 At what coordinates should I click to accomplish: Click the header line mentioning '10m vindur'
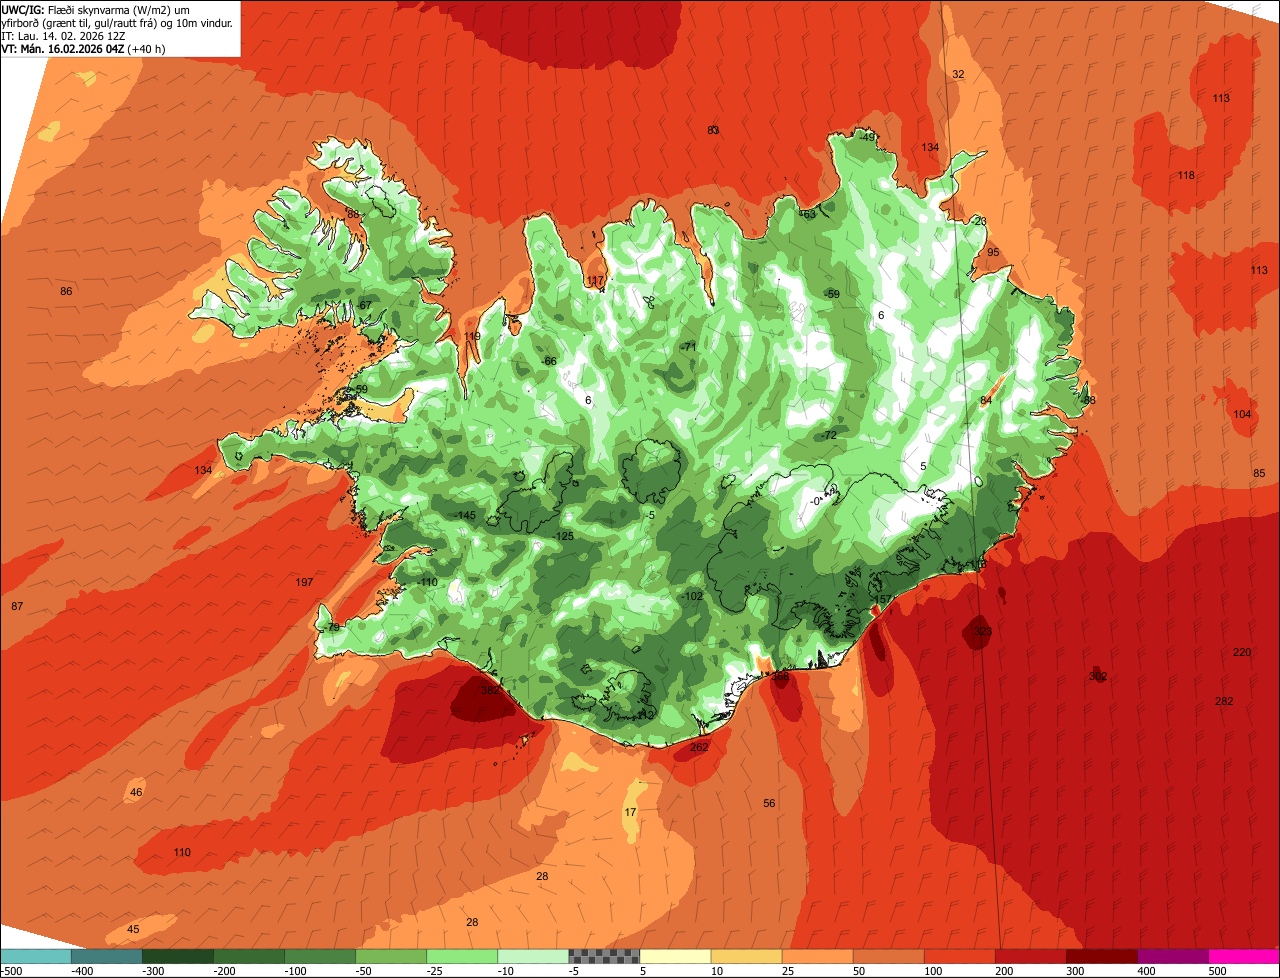tap(117, 22)
